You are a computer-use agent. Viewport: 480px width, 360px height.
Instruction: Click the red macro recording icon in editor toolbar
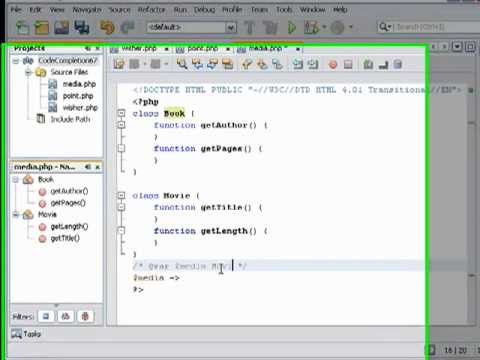(333, 64)
